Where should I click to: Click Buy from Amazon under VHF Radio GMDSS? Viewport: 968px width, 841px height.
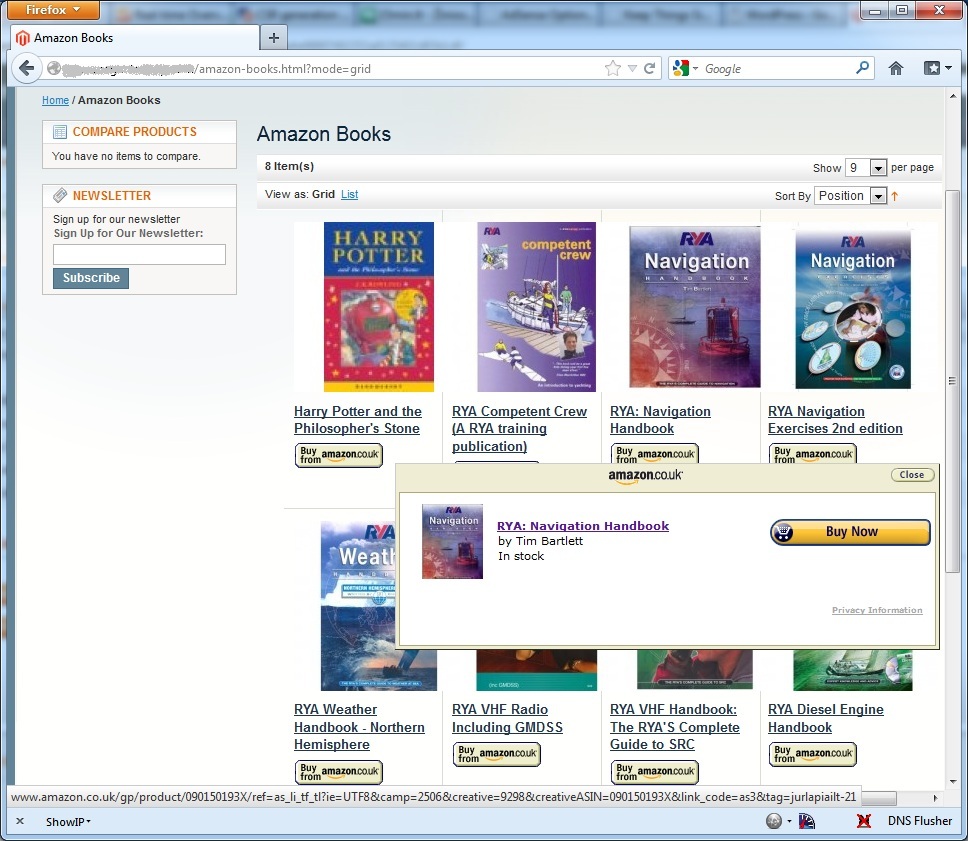click(497, 755)
